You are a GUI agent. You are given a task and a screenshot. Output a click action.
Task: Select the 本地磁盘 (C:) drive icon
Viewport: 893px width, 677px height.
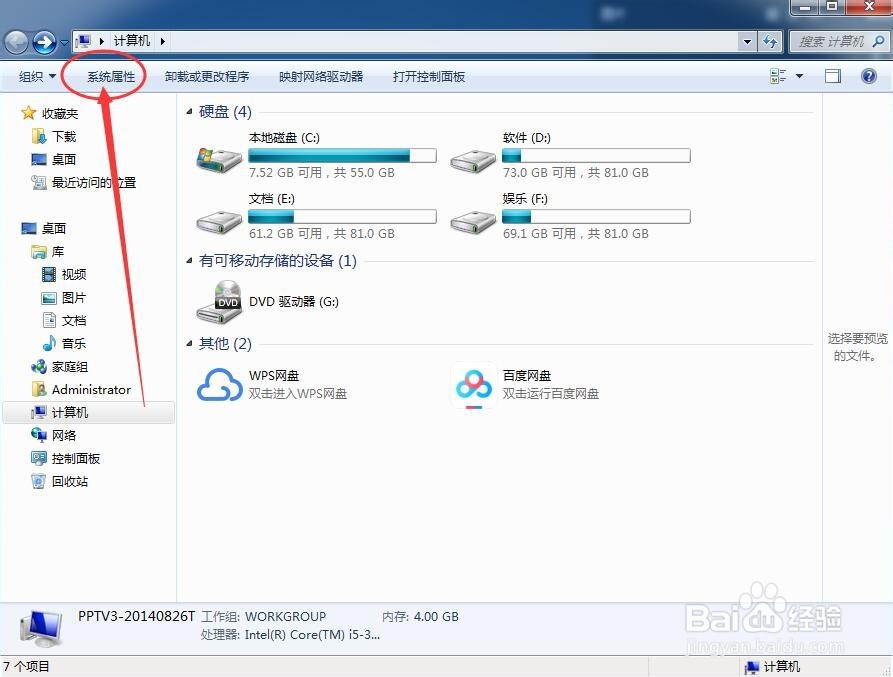click(218, 158)
